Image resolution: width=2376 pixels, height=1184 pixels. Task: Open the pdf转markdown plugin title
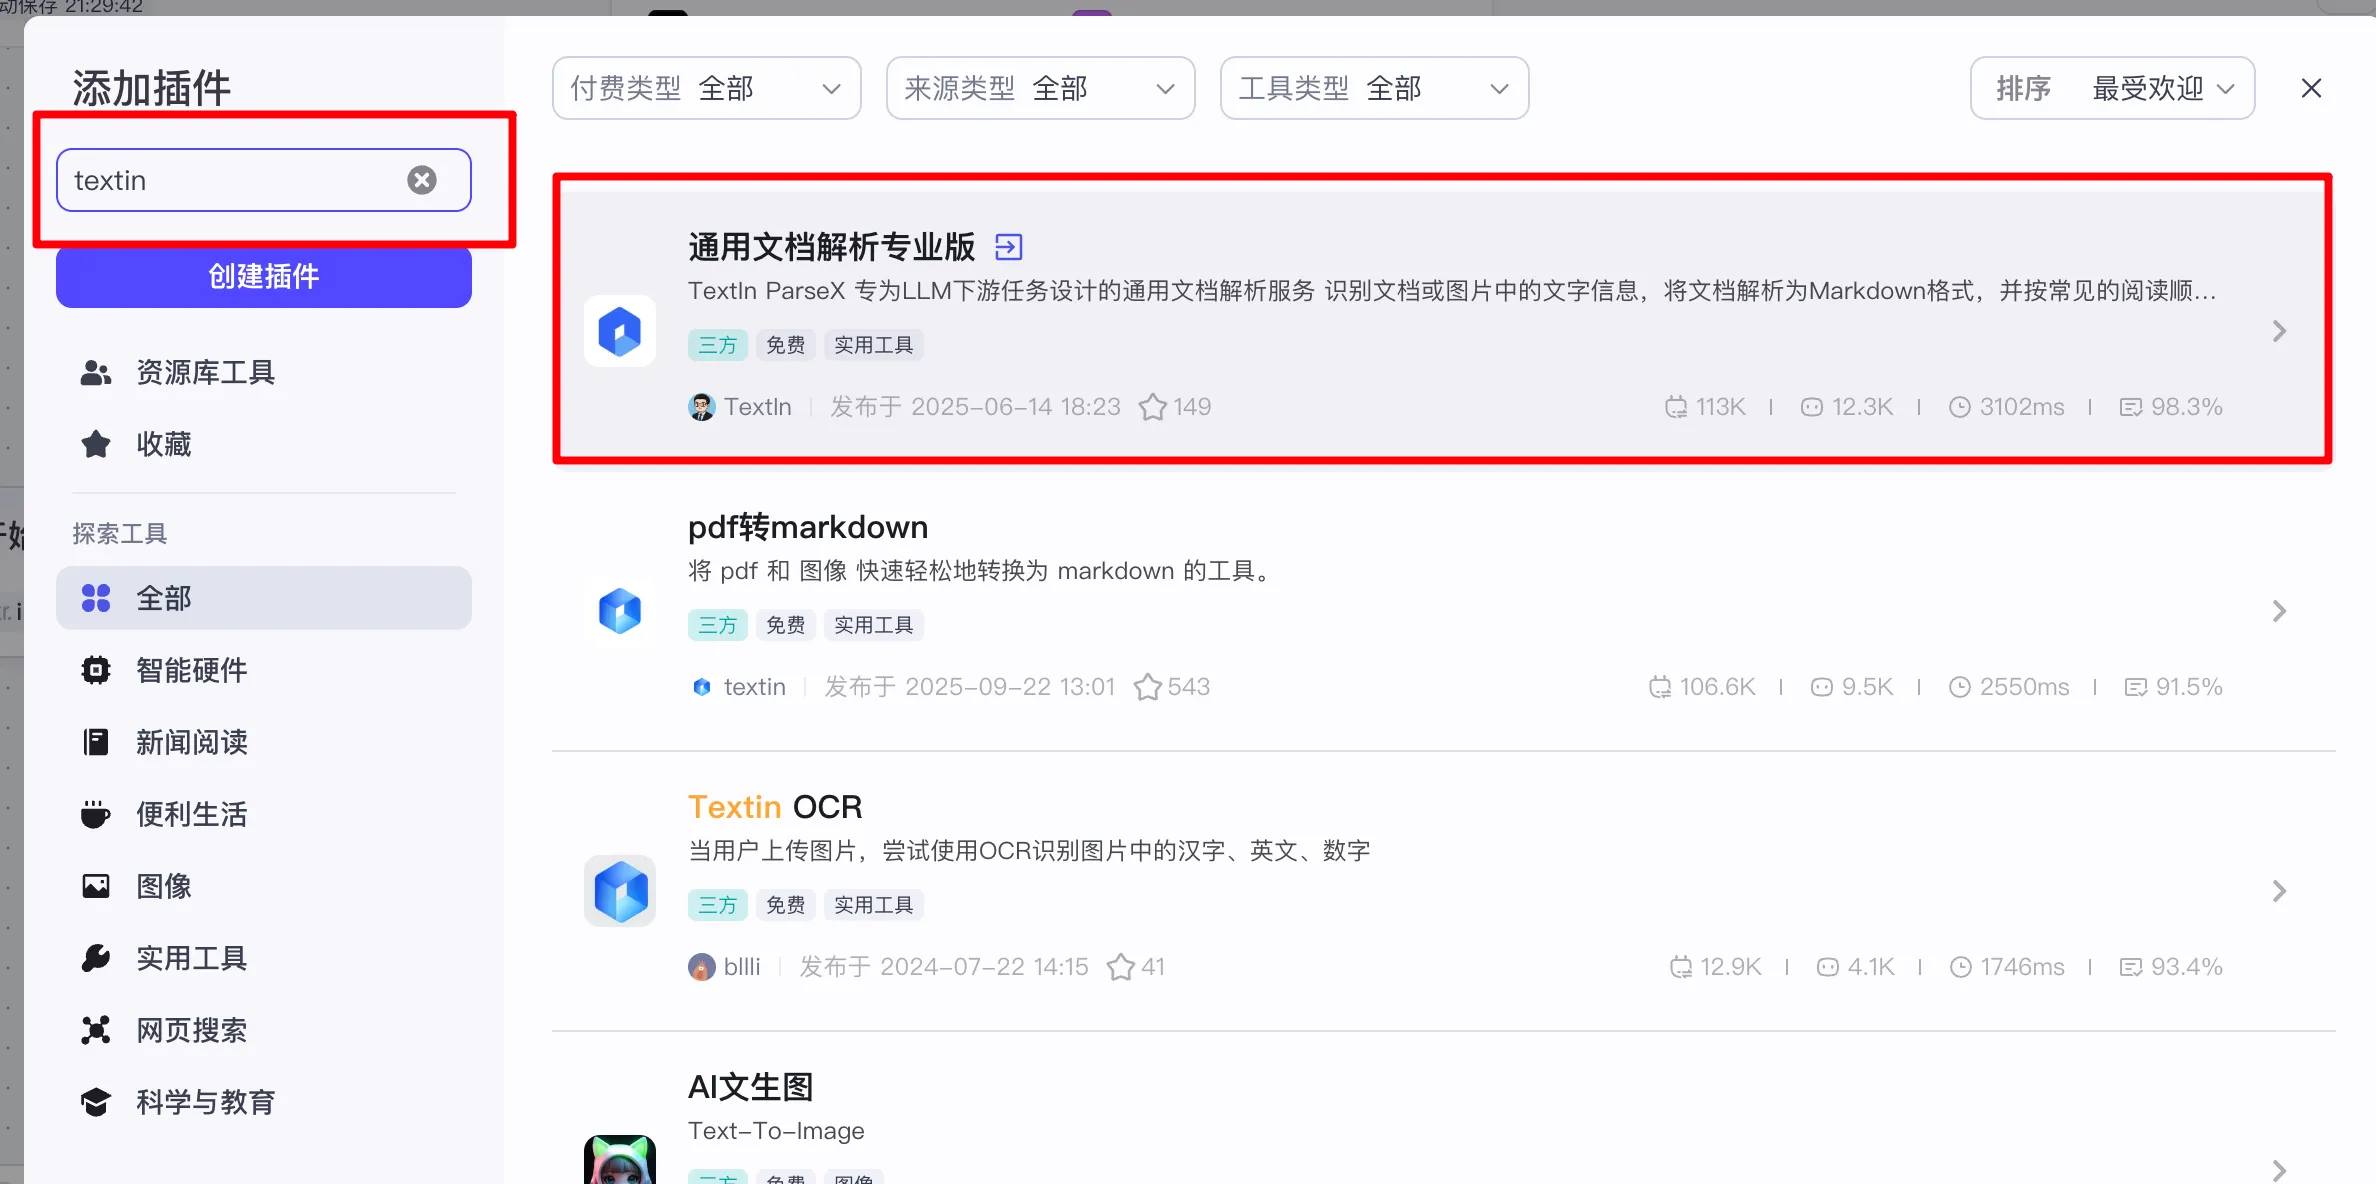[808, 526]
